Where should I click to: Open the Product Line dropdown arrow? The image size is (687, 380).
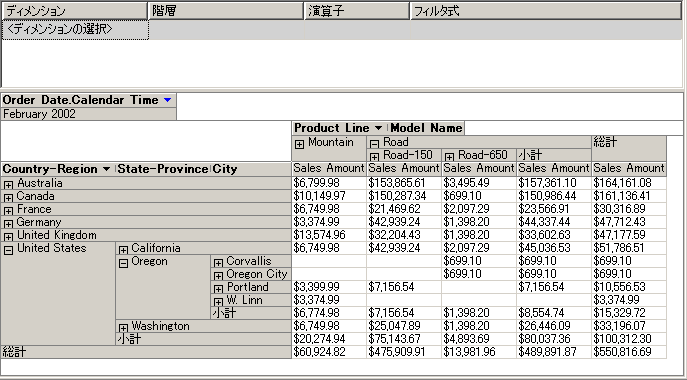point(379,128)
